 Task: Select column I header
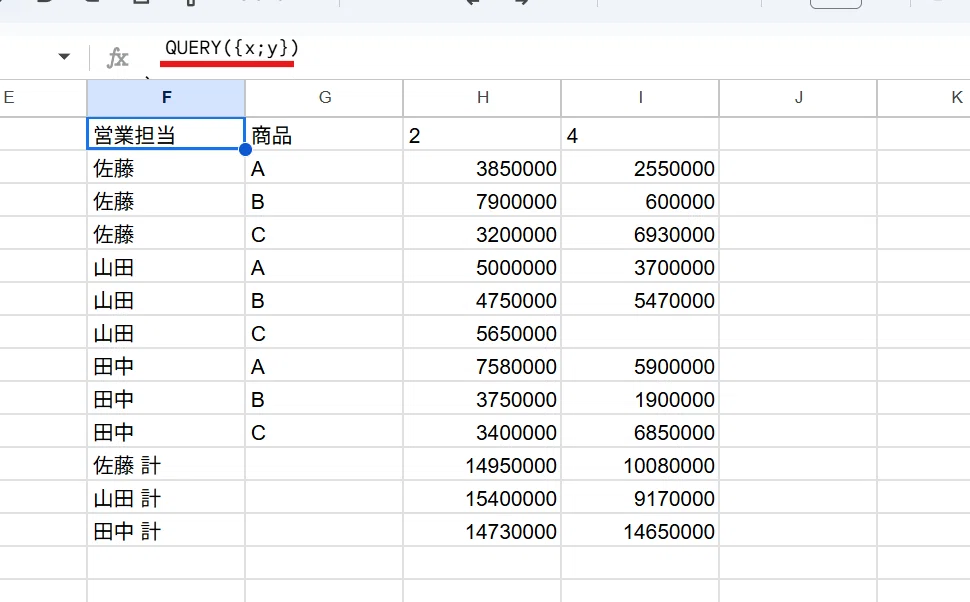click(x=640, y=97)
